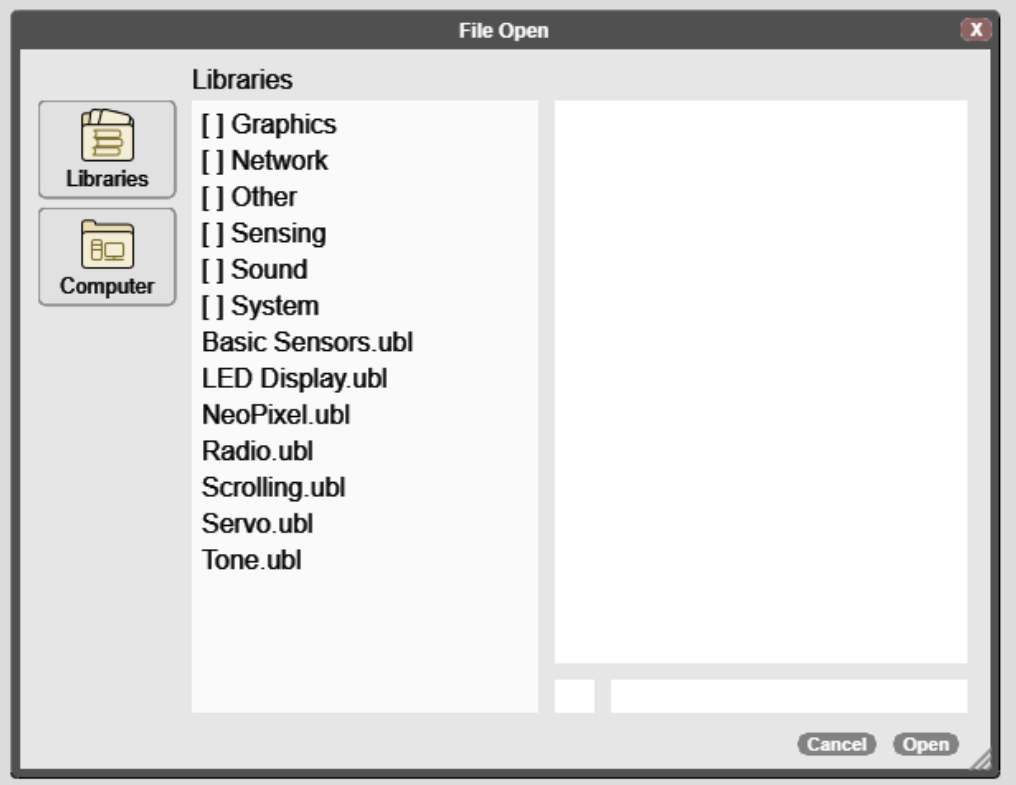Click the wide text field above the Cancel button

tap(788, 696)
